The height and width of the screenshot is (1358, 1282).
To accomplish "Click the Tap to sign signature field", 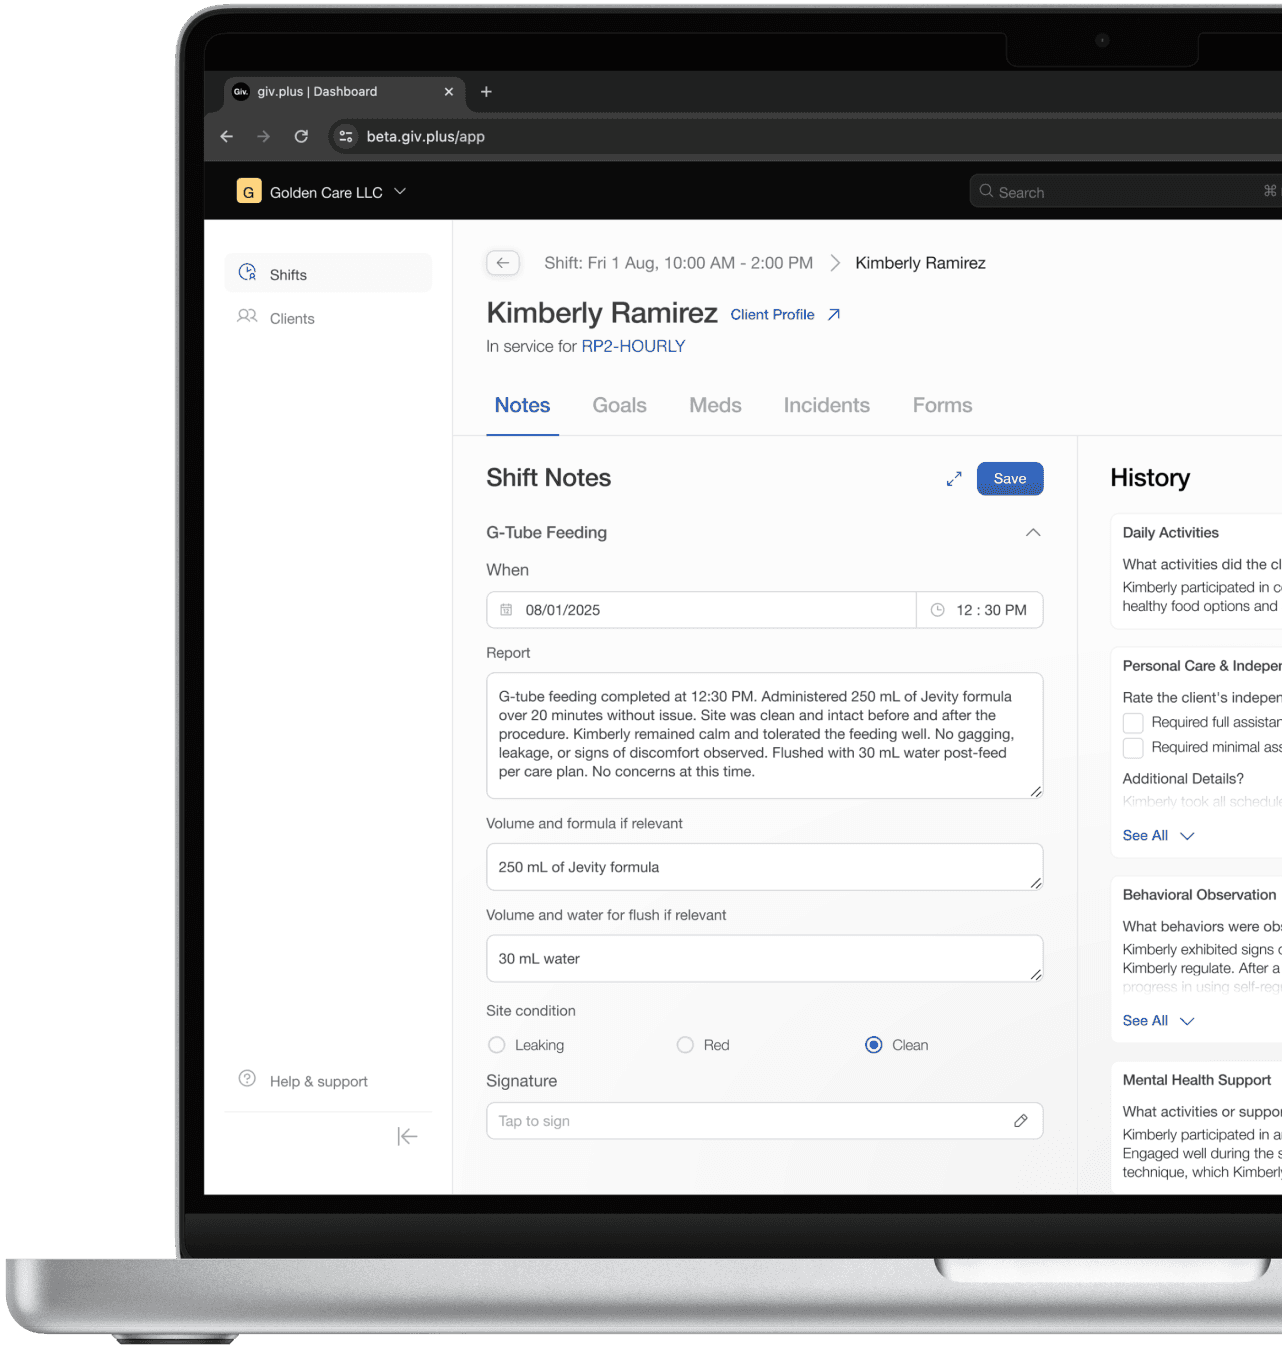I will pos(764,1121).
